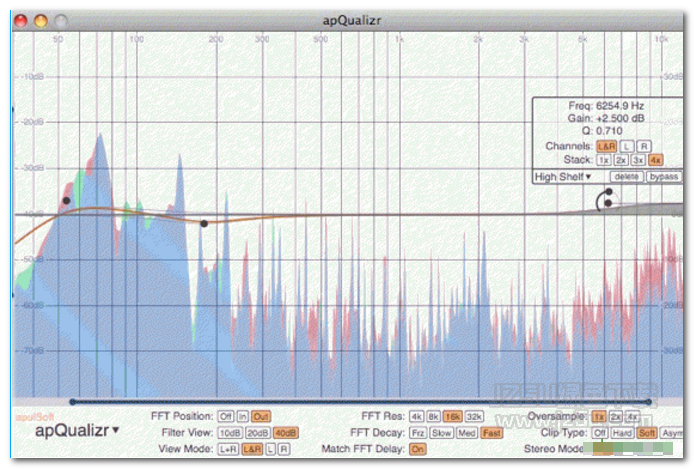Click right handle of frequency range slider
This screenshot has width=694, height=469.
[x=648, y=402]
